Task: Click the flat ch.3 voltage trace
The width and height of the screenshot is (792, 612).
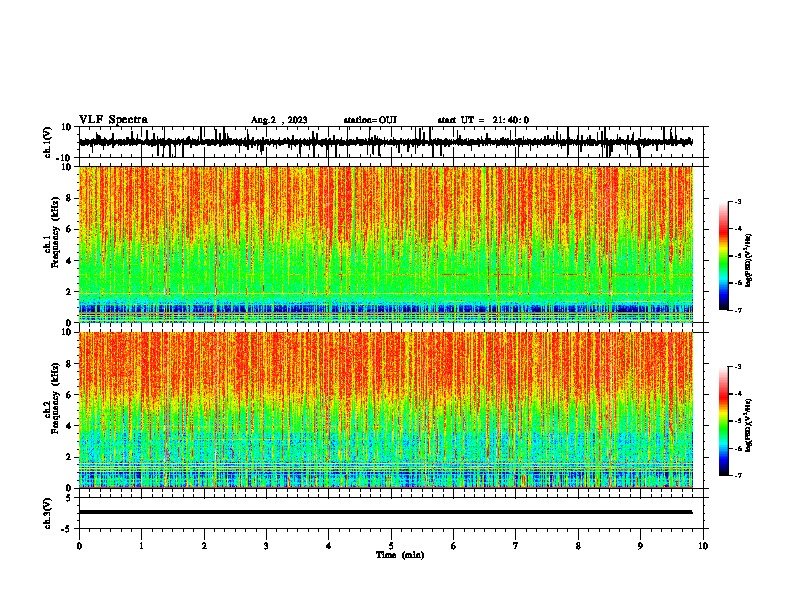Action: 385,512
